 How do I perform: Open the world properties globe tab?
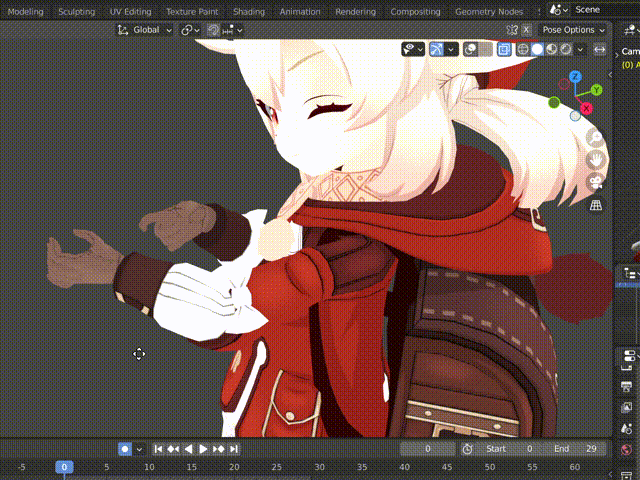[627, 450]
